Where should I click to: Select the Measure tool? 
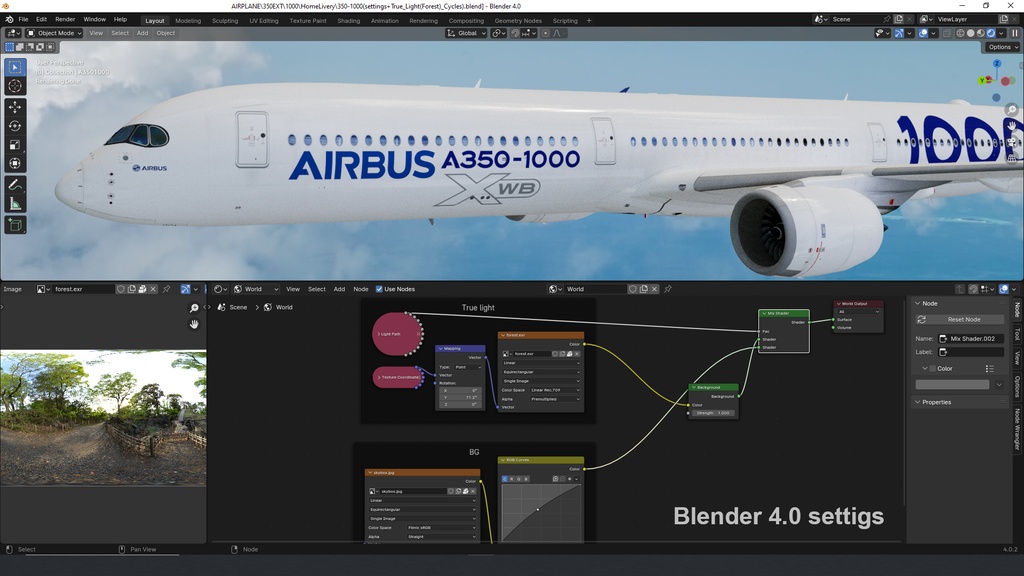tap(15, 204)
